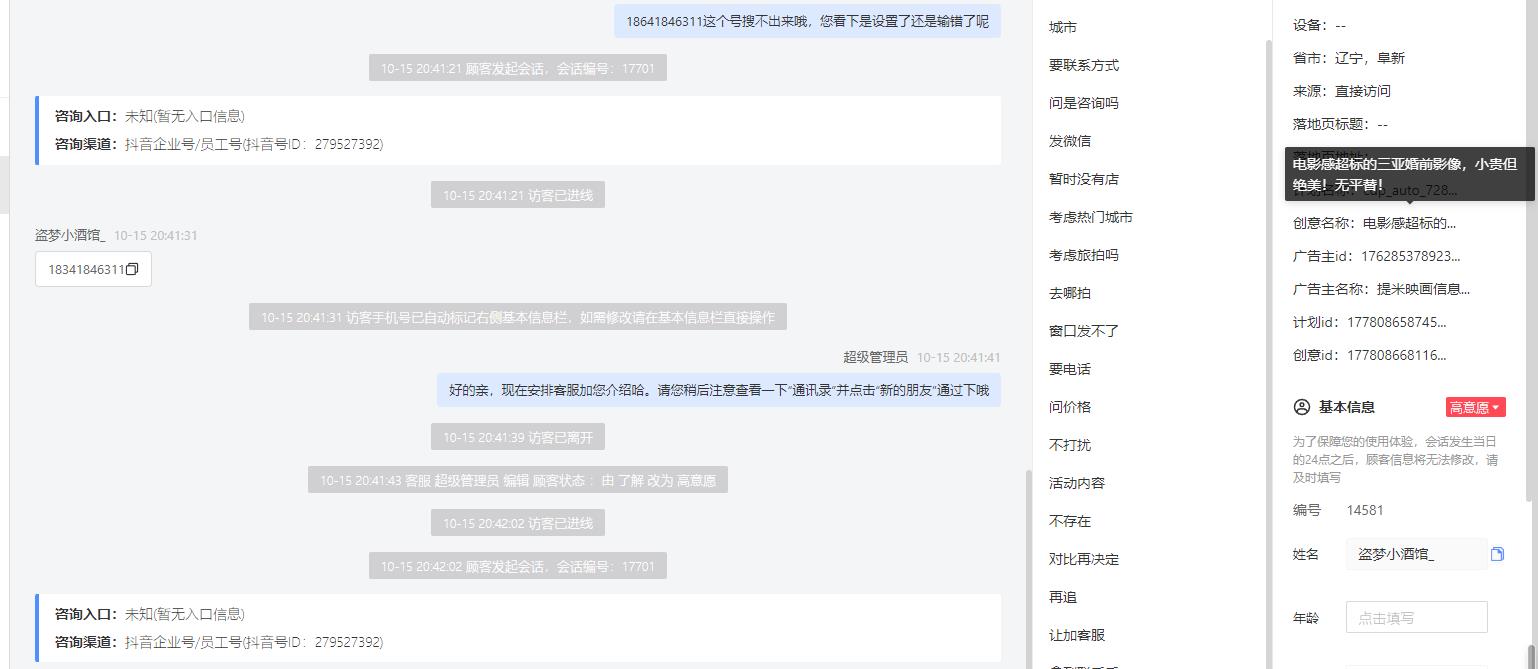1538x669 pixels.
Task: Choose 对比再决定 quick reply
Action: point(1084,559)
